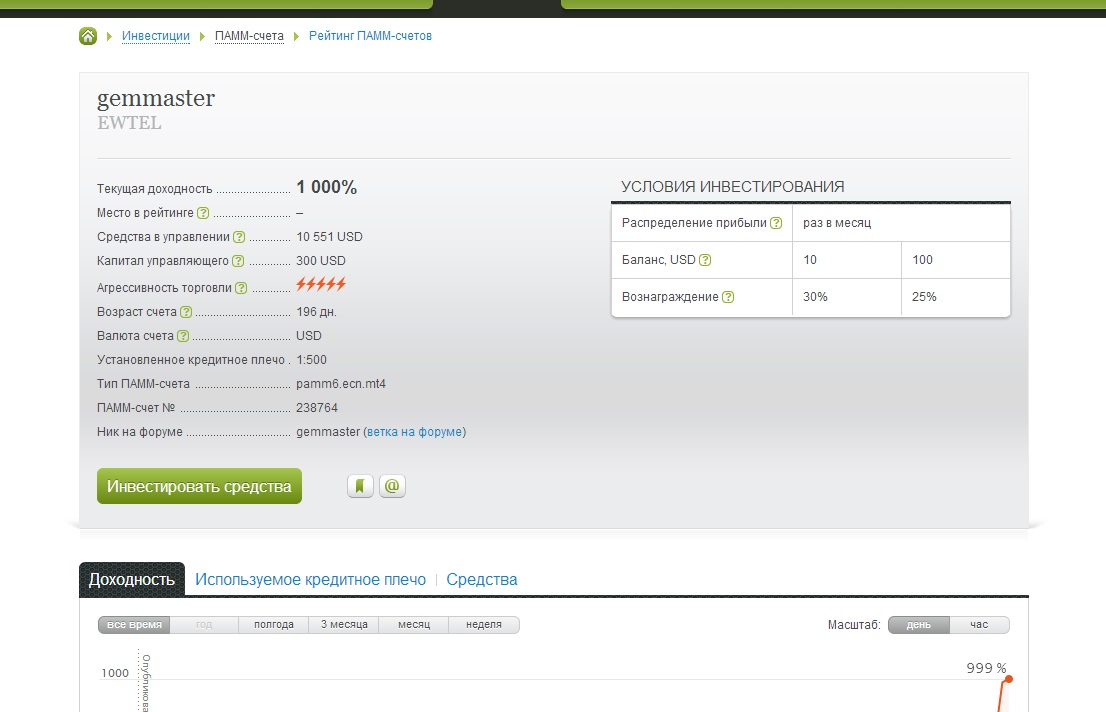This screenshot has height=712, width=1106.
Task: Open Рейтинг ПАММ-счетов breadcrumb link
Action: click(x=370, y=36)
